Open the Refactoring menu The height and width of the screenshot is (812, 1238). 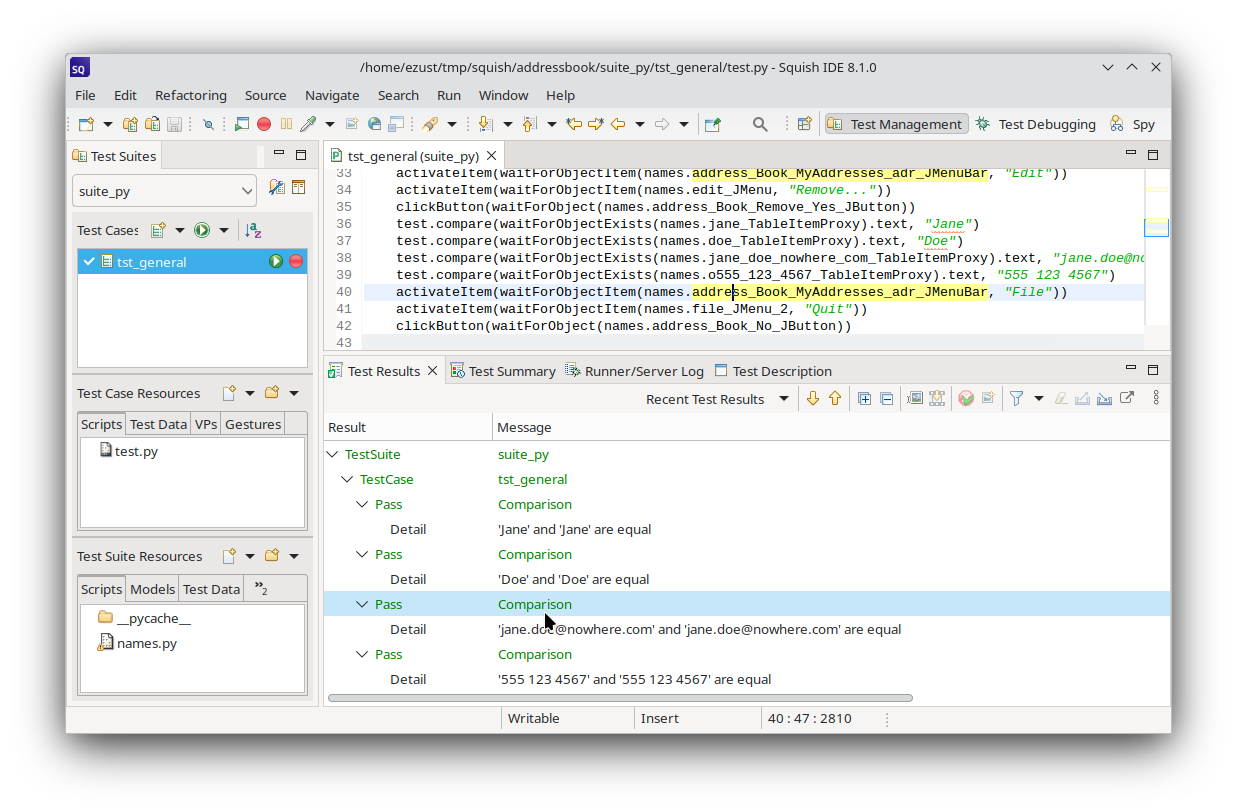pyautogui.click(x=190, y=95)
